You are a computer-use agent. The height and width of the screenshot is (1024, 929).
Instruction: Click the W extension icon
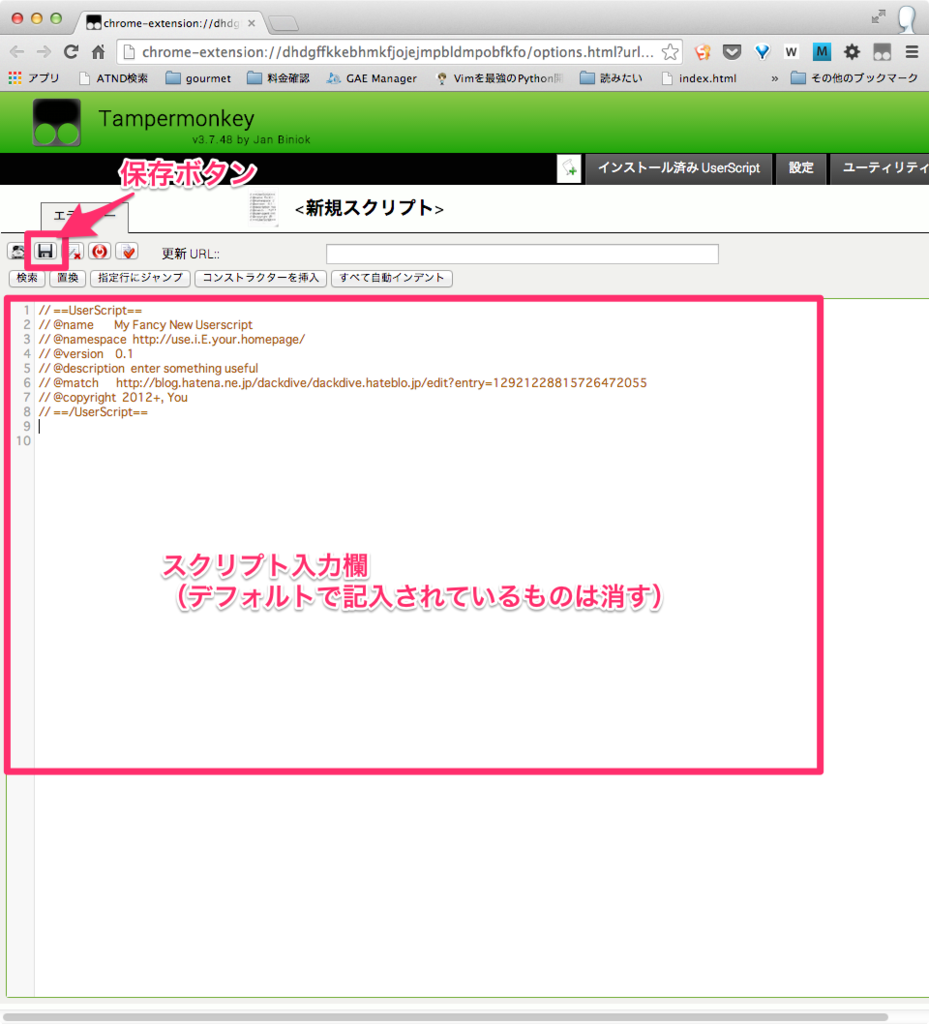791,52
